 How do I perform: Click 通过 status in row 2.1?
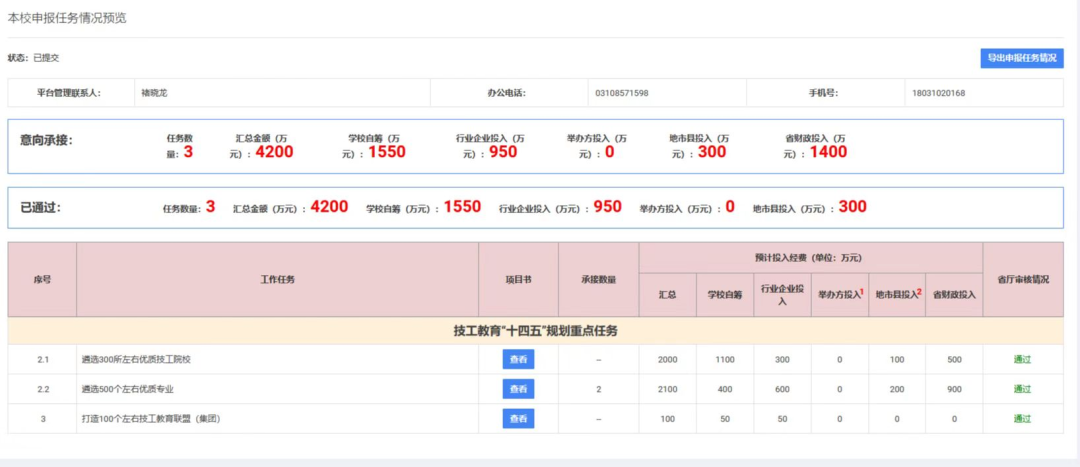(1022, 360)
